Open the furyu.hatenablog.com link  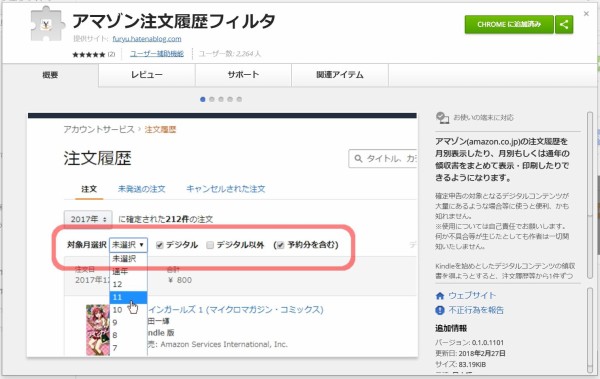[147, 39]
